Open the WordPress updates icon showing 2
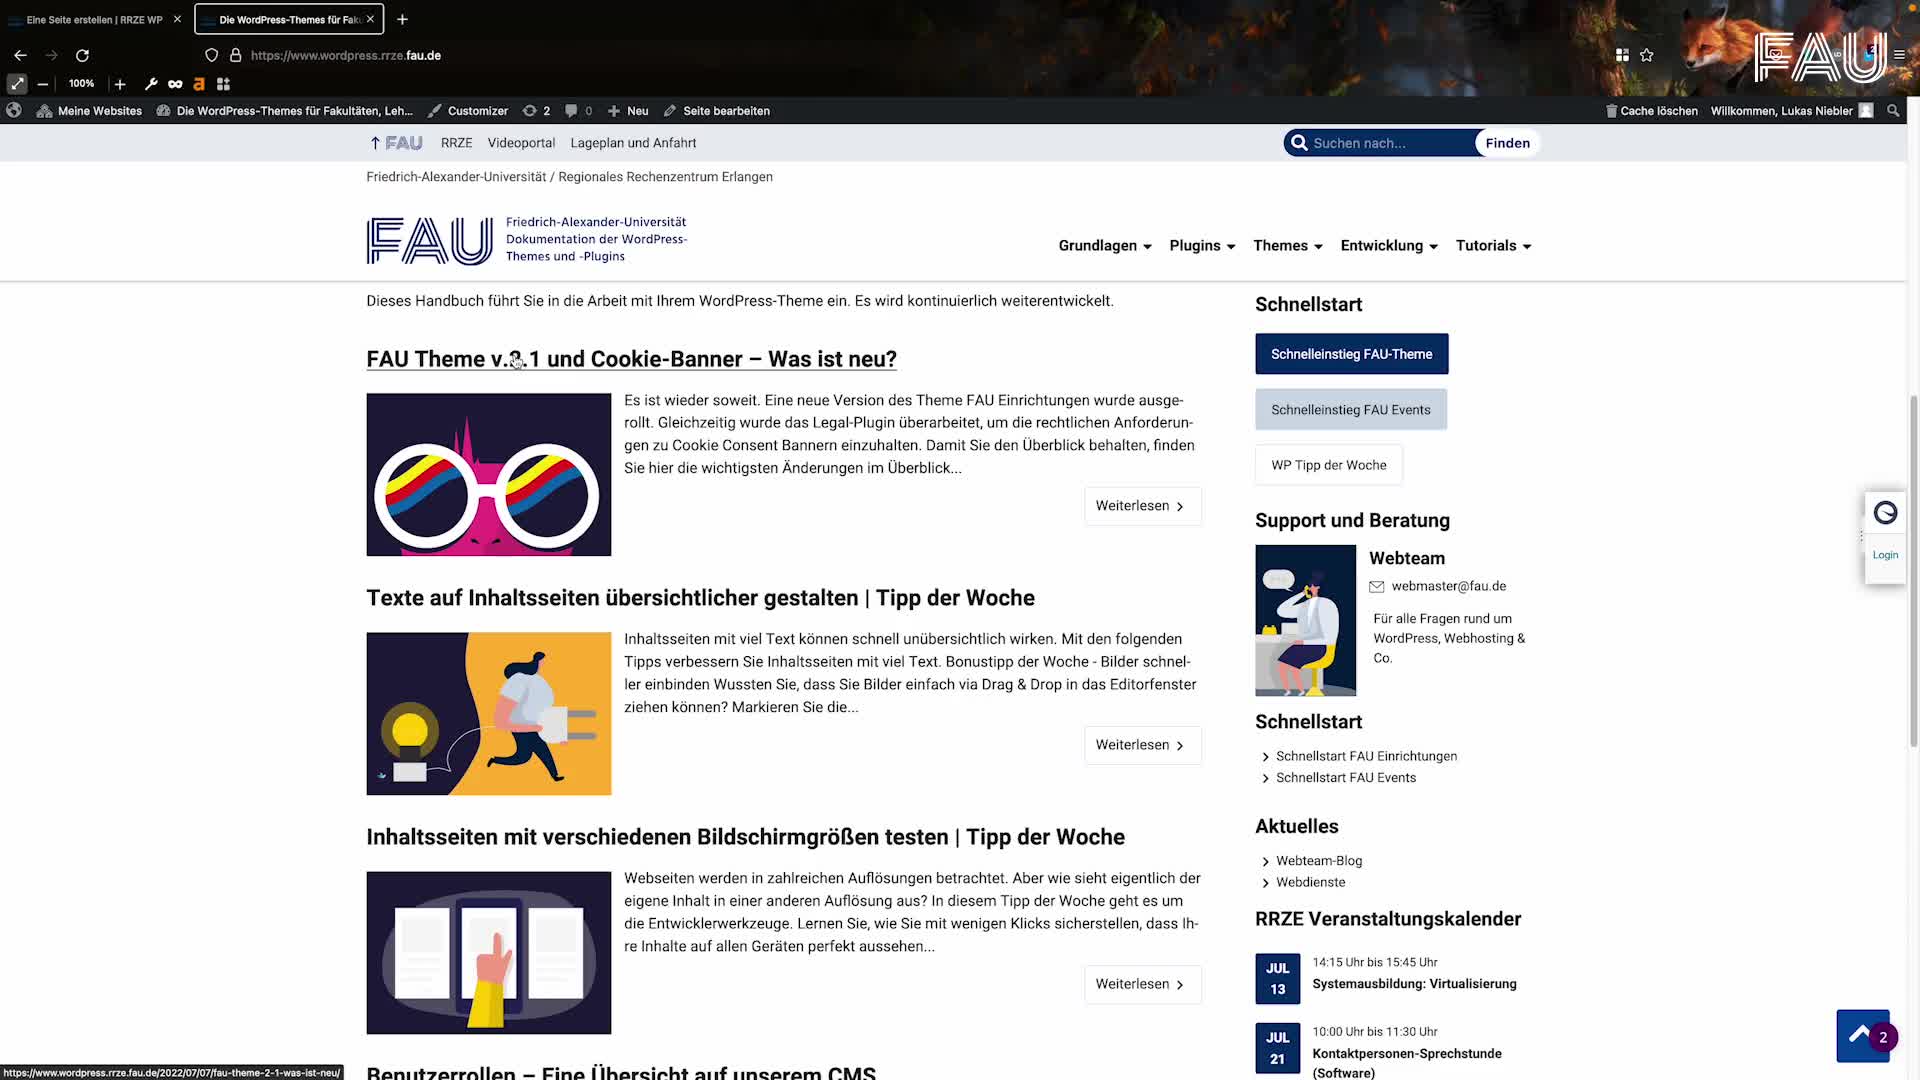 pyautogui.click(x=536, y=111)
